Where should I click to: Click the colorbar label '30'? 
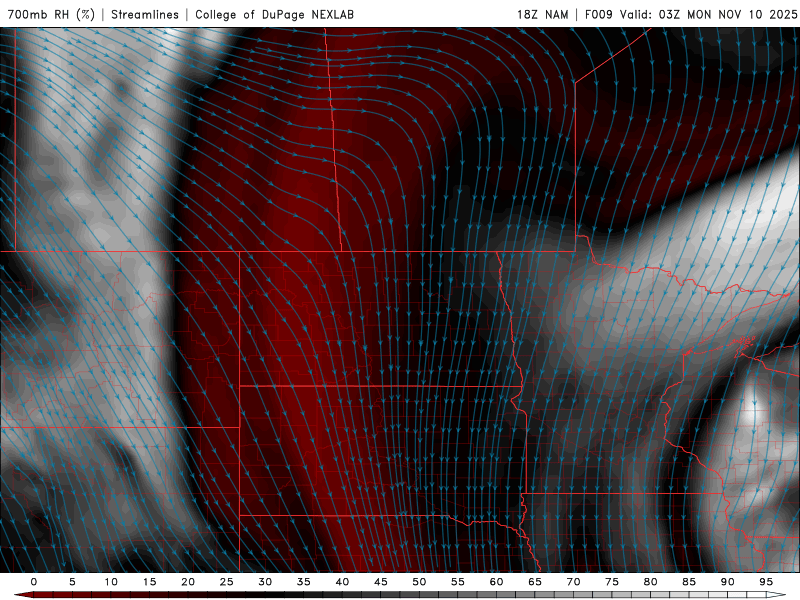pyautogui.click(x=265, y=582)
